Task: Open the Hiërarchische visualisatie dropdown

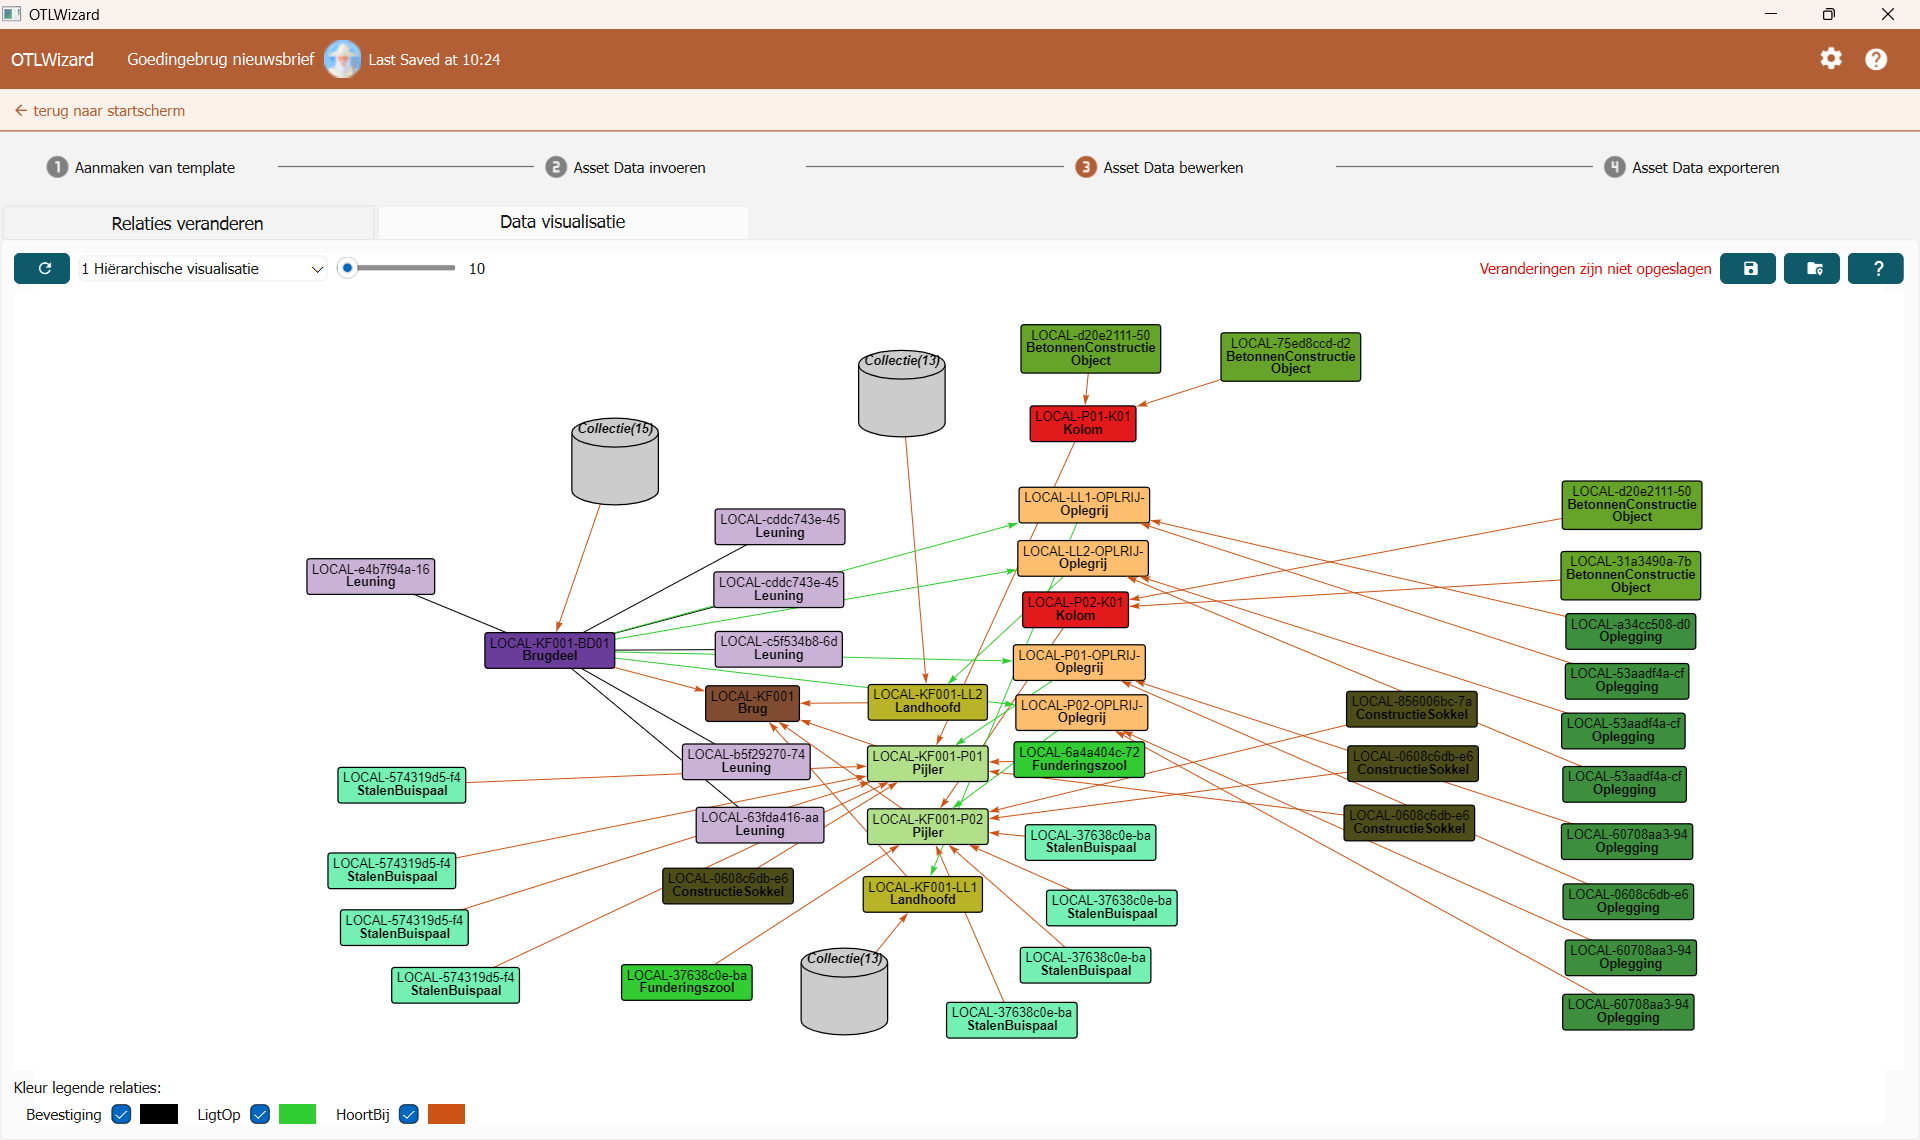Action: [200, 268]
